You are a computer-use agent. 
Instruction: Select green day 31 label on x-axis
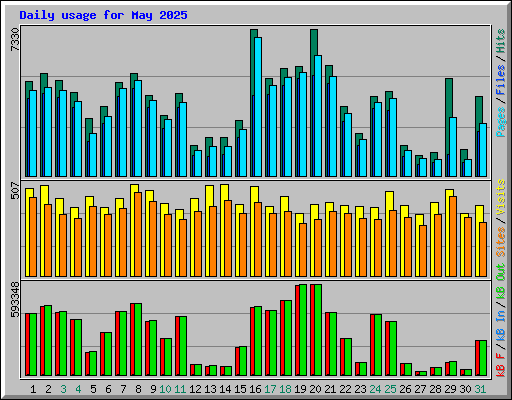pyautogui.click(x=480, y=389)
